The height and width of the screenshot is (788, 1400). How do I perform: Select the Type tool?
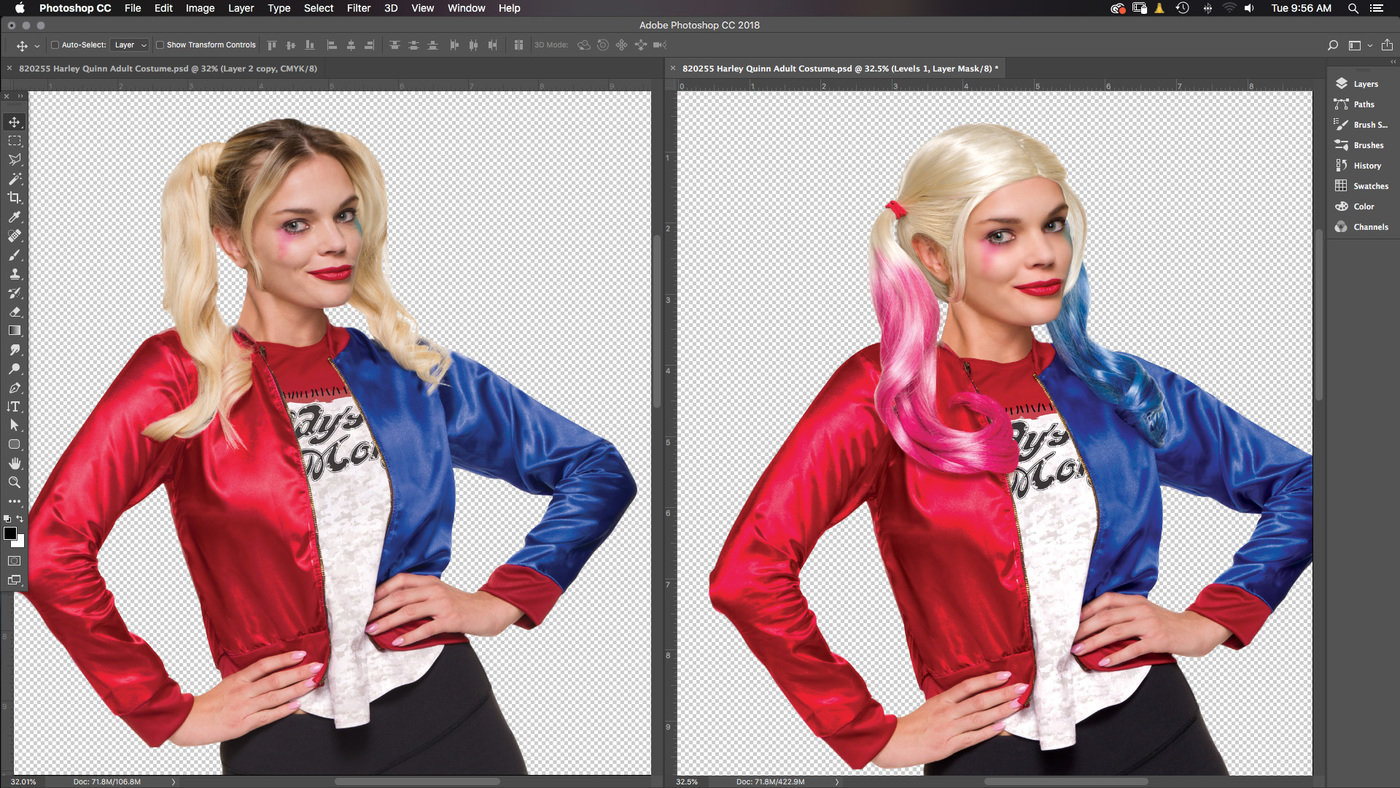point(14,407)
